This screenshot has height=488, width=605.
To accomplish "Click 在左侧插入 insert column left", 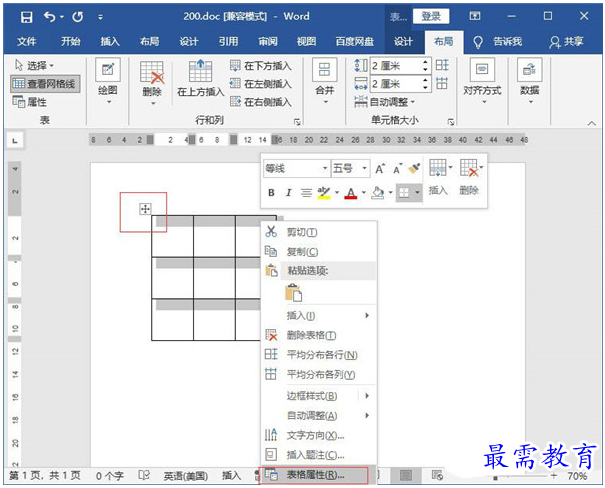I will click(x=260, y=84).
